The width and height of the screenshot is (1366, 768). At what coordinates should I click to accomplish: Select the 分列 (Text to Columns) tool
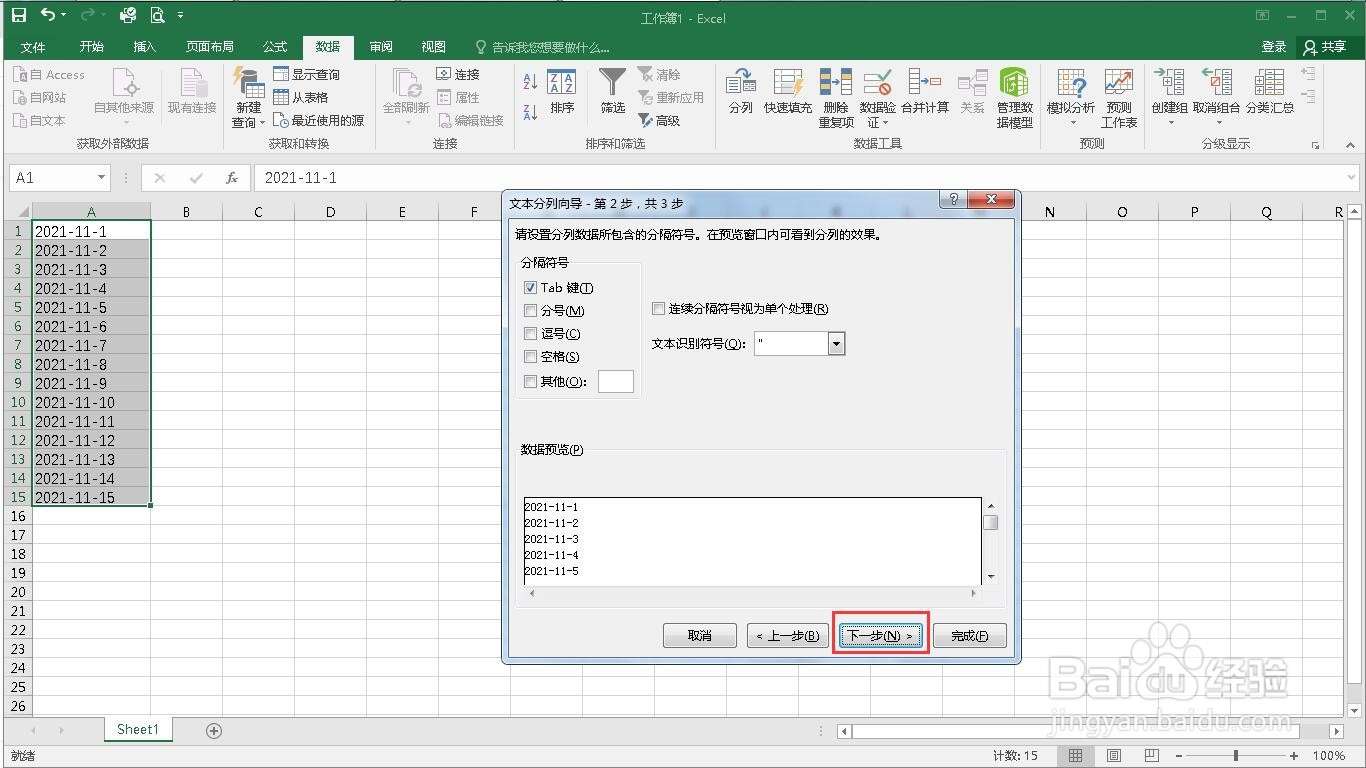tap(741, 95)
